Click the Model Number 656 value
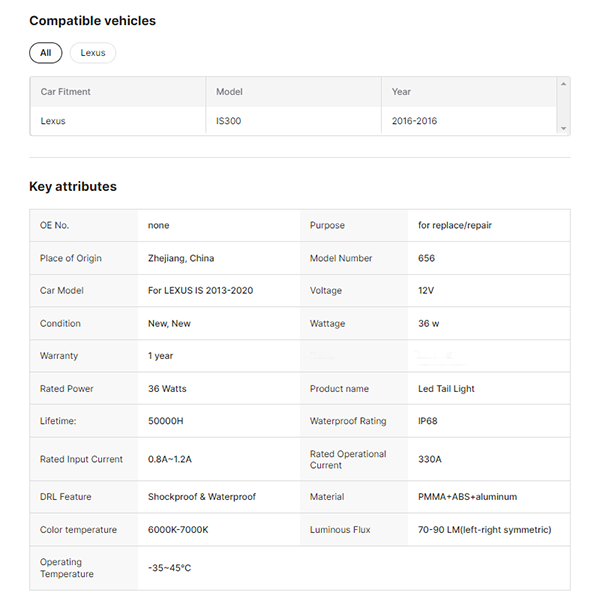 click(x=427, y=258)
